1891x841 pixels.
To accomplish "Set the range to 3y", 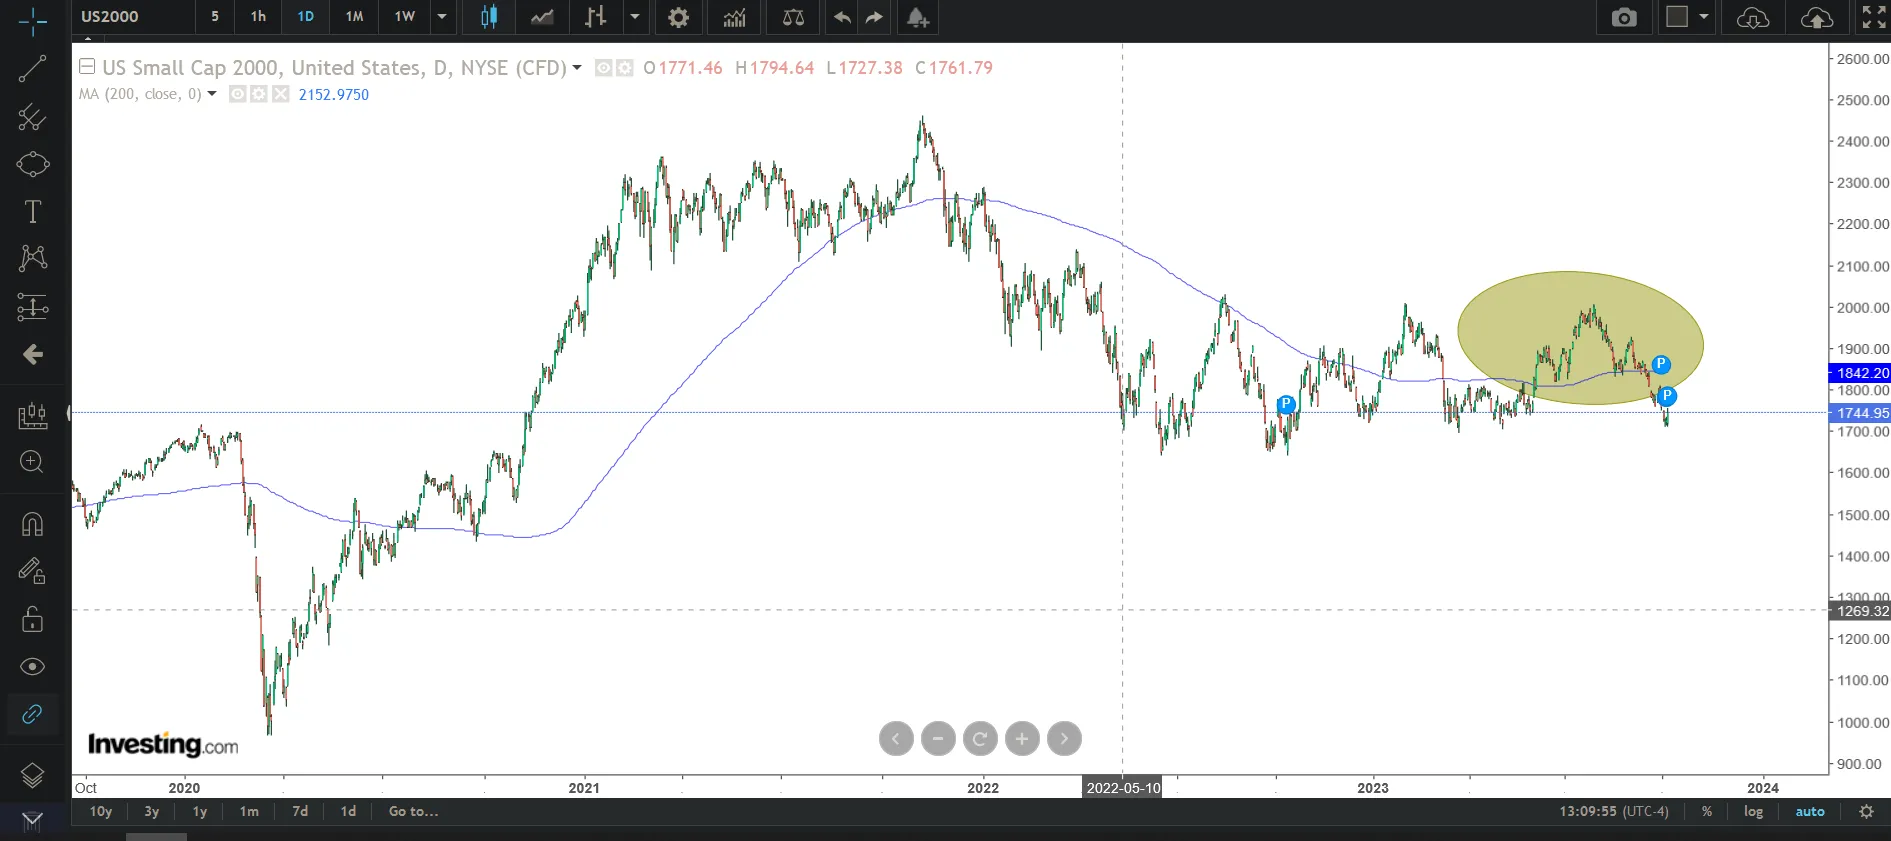I will pyautogui.click(x=152, y=811).
